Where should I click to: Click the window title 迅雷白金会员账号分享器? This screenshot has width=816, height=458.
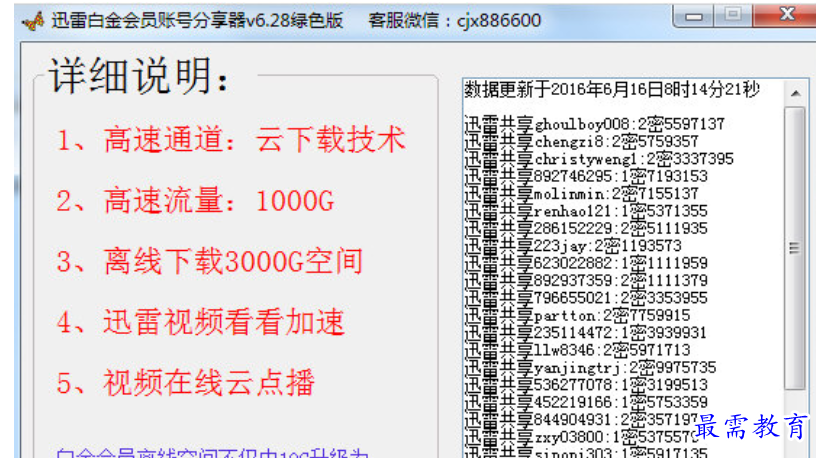point(197,20)
